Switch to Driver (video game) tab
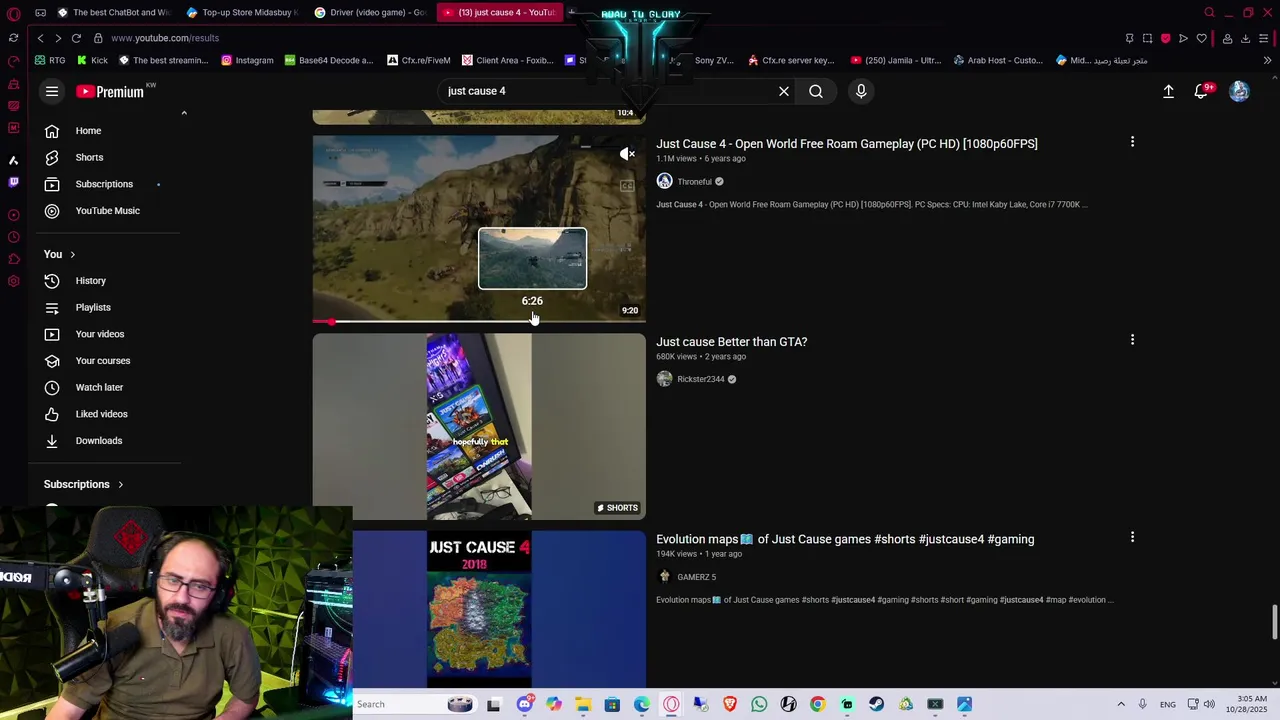Screen dimensions: 1280x720 [370, 12]
